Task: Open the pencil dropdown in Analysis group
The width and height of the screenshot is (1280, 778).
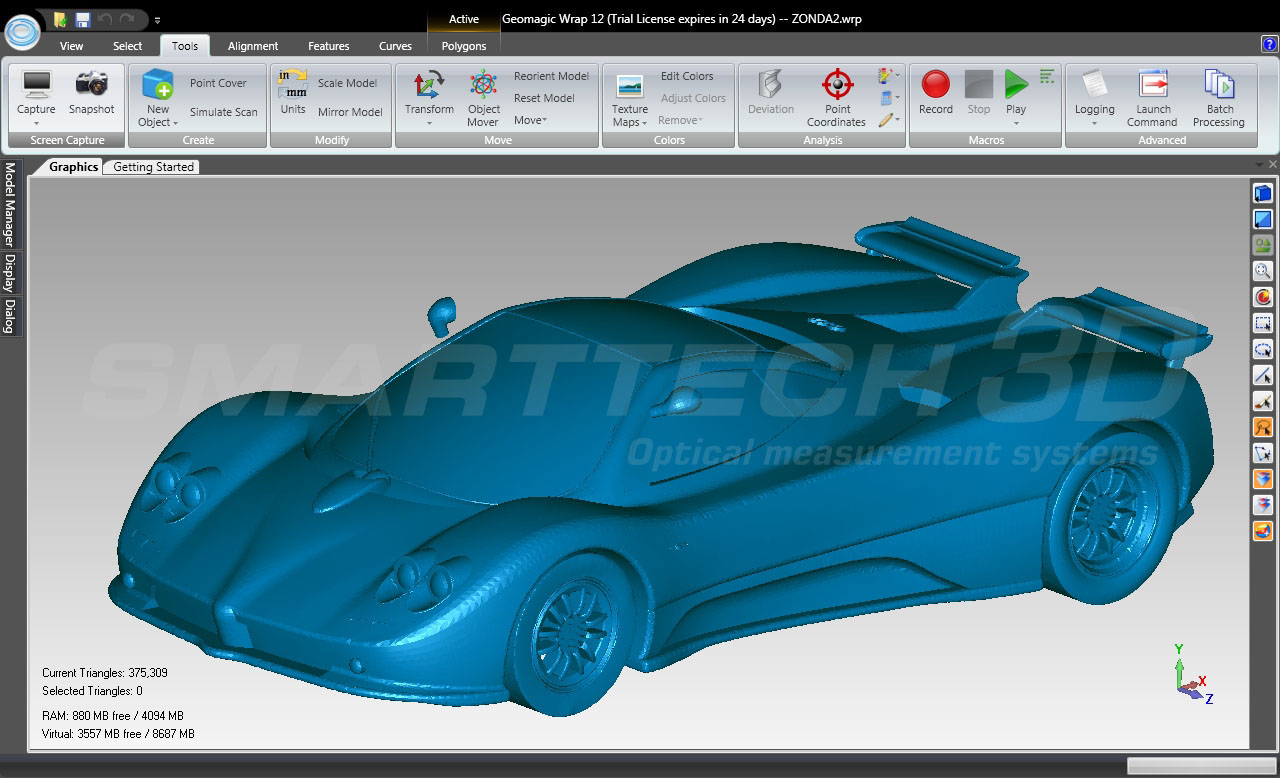Action: (x=889, y=120)
